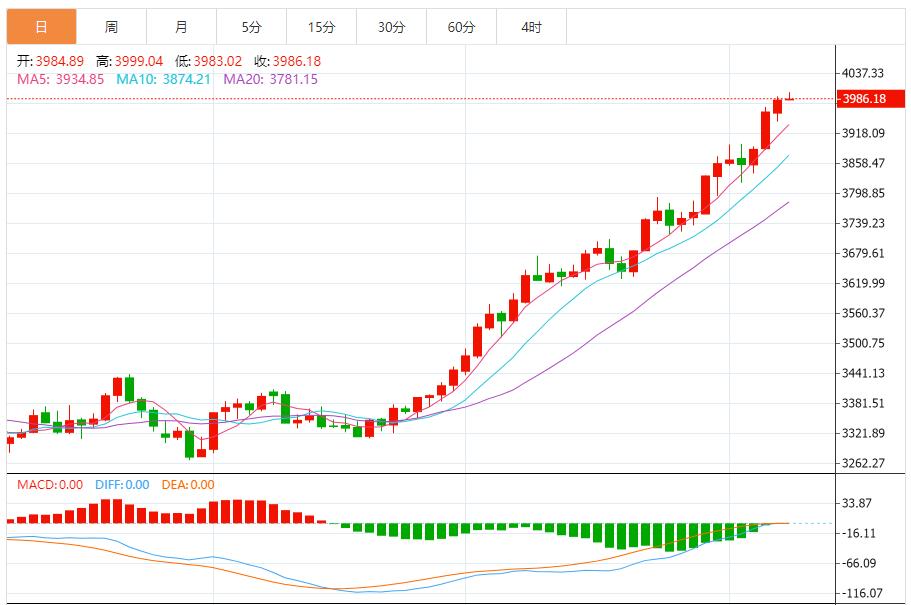Switch to the 4时 four-hour tab
The image size is (911, 605).
531,27
